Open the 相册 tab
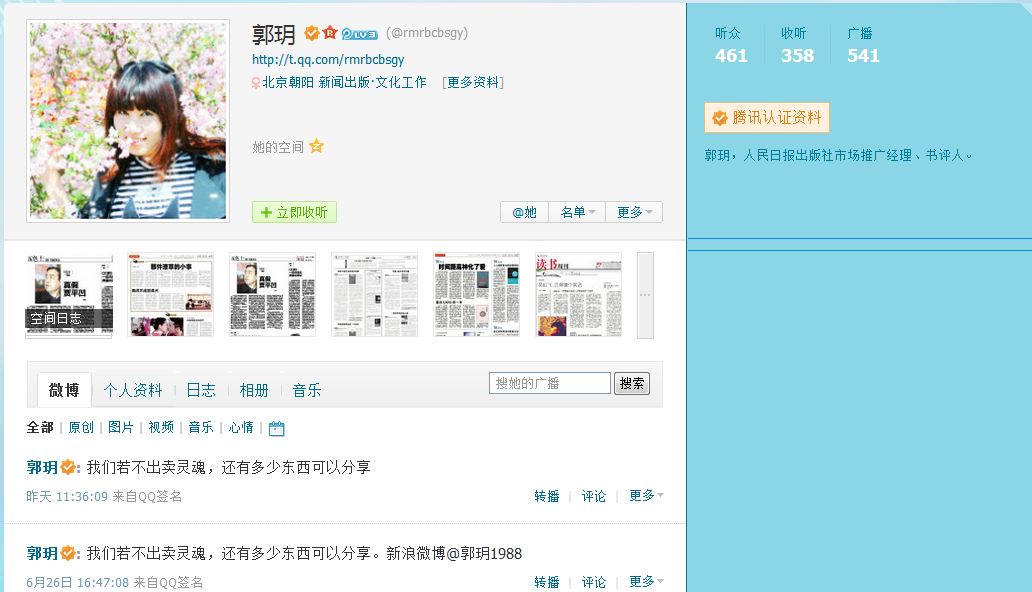The image size is (1032, 592). (255, 390)
